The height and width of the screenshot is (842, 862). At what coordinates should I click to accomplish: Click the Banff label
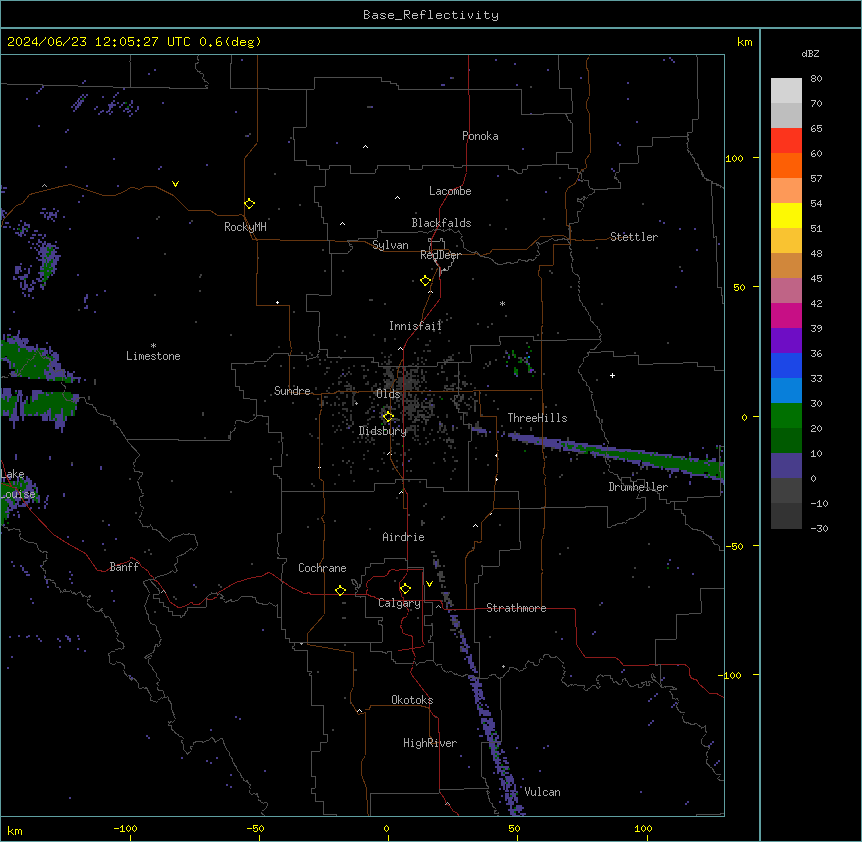click(x=124, y=567)
